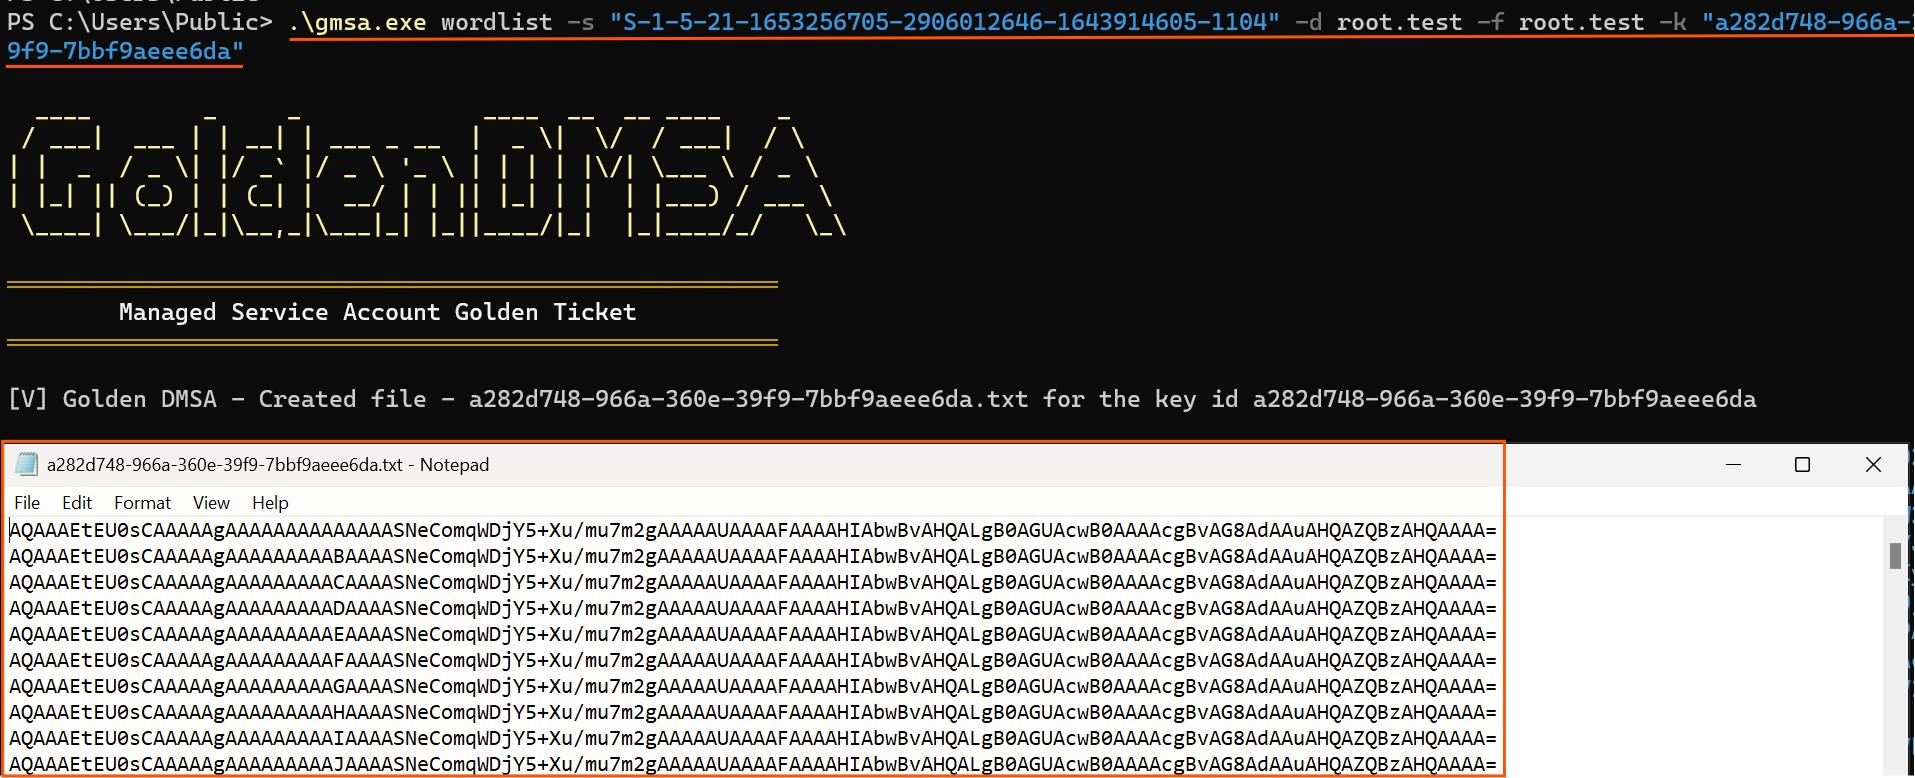Viewport: 1915px width, 778px height.
Task: Open the View menu in Notepad
Action: [211, 503]
